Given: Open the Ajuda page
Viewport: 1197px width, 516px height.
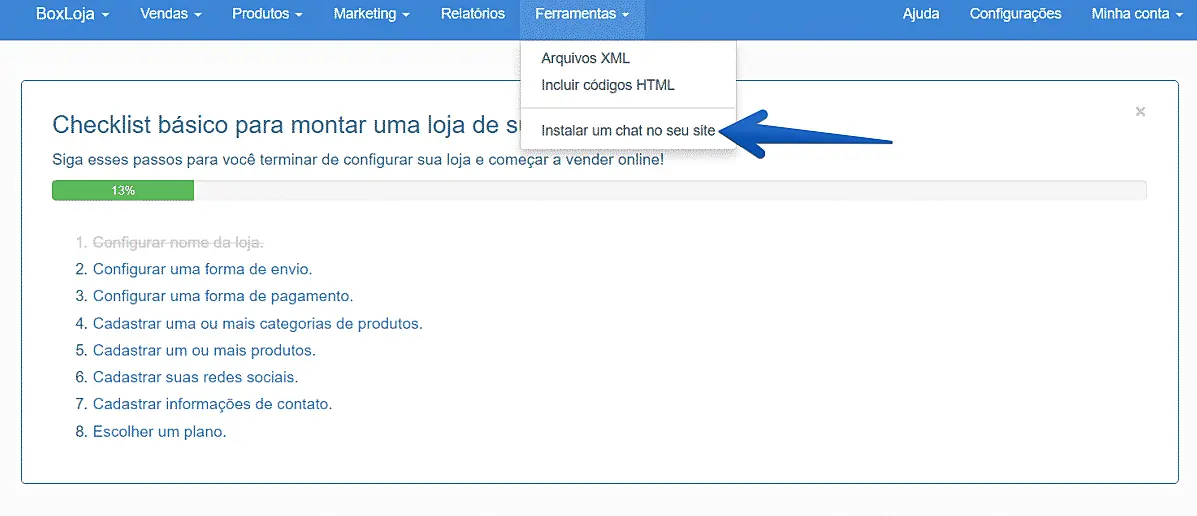Looking at the screenshot, I should [920, 14].
